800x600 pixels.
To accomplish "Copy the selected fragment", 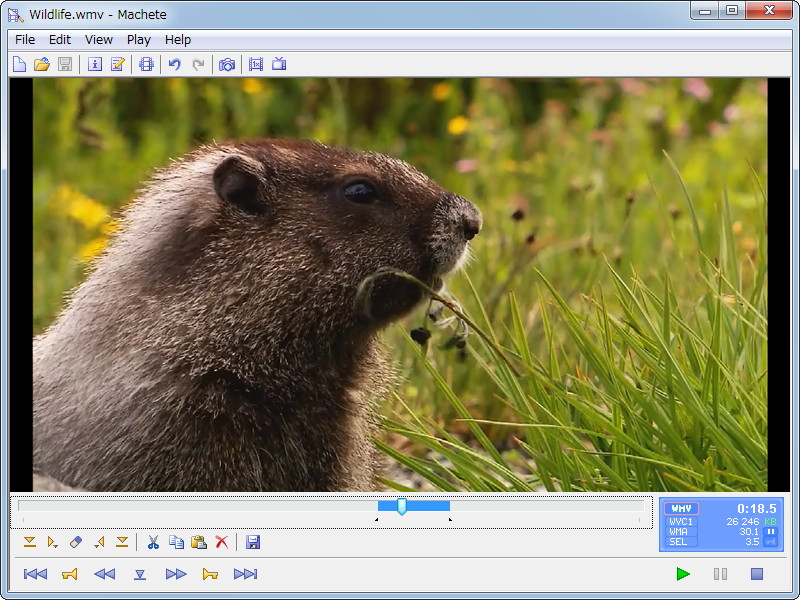I will pyautogui.click(x=177, y=543).
